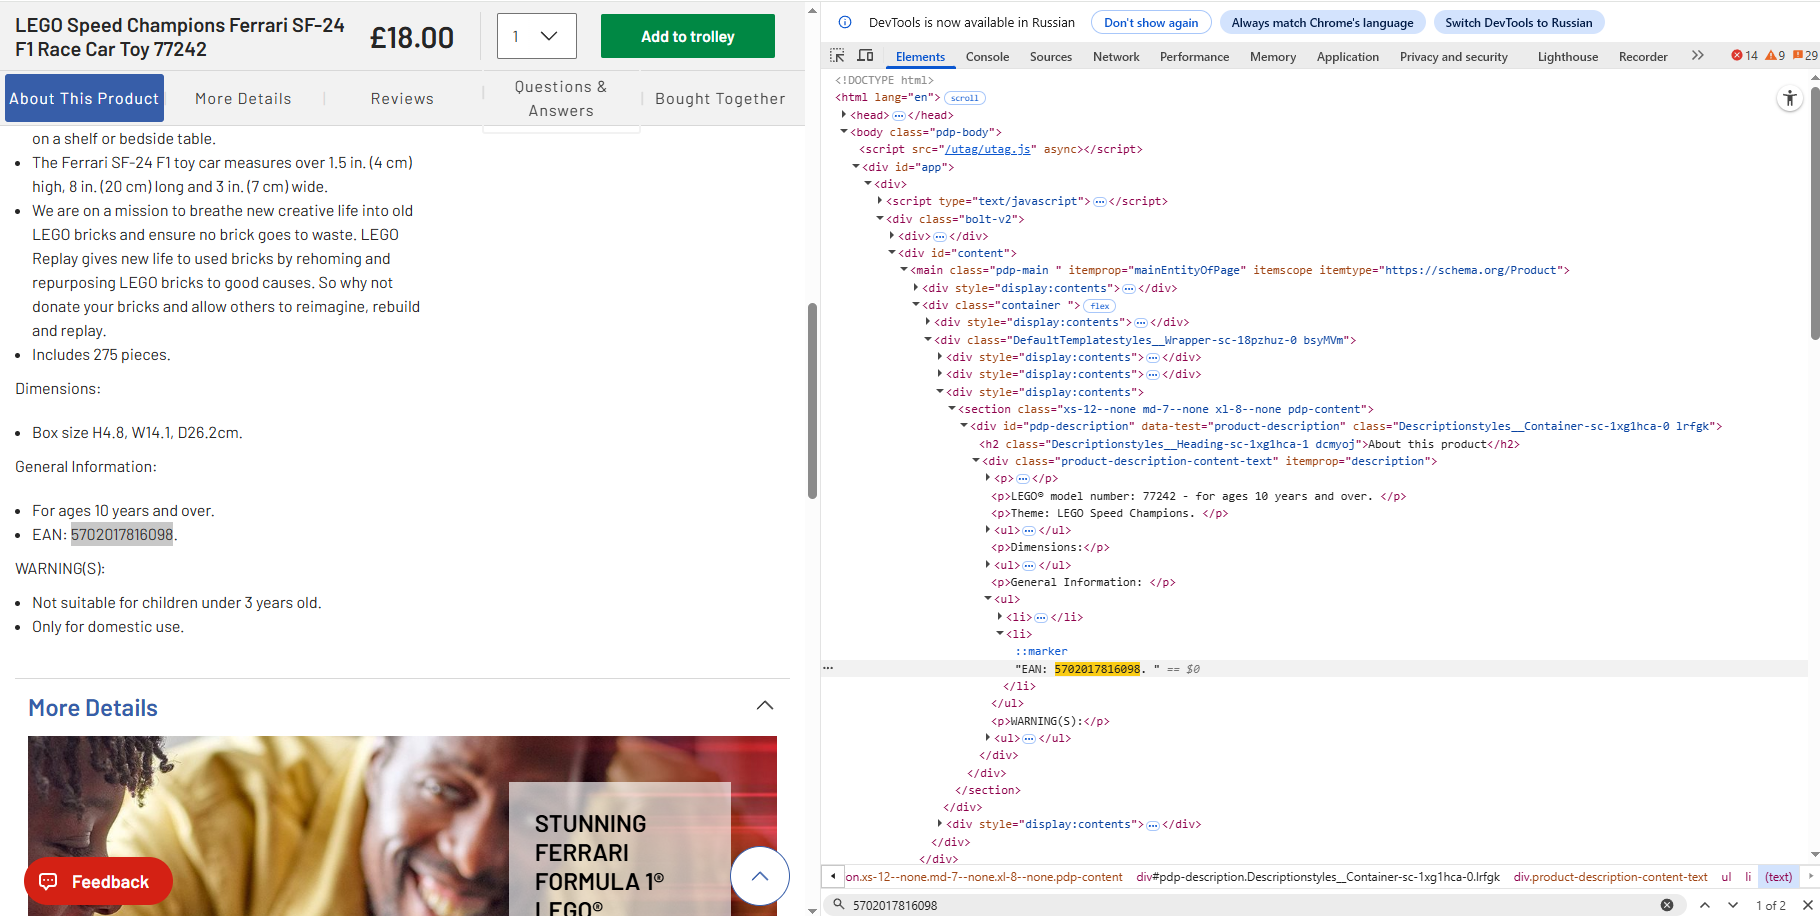Open the Recorder panel tab
Viewport: 1820px width, 916px height.
[x=1643, y=57]
